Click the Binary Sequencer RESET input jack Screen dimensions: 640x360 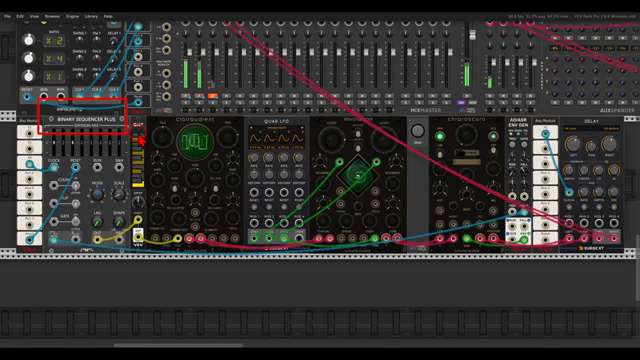76,167
